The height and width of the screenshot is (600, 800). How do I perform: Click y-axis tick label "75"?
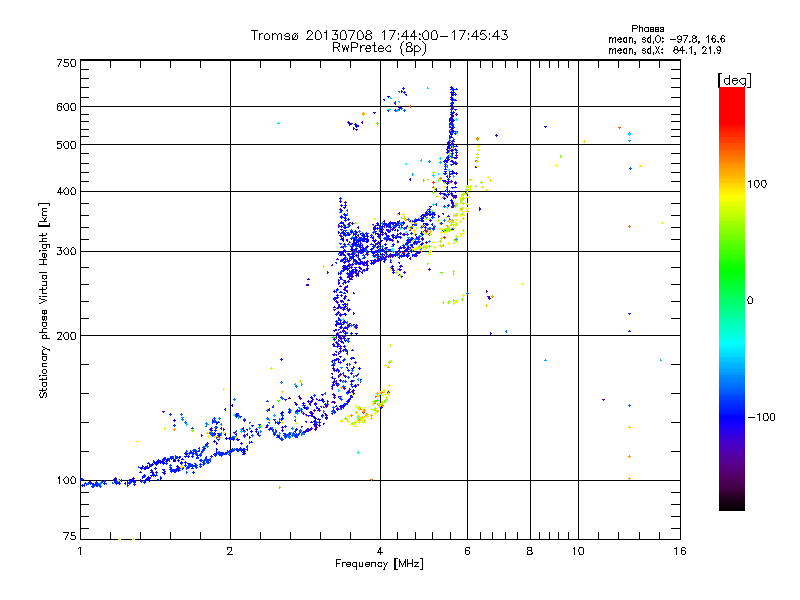tap(70, 536)
